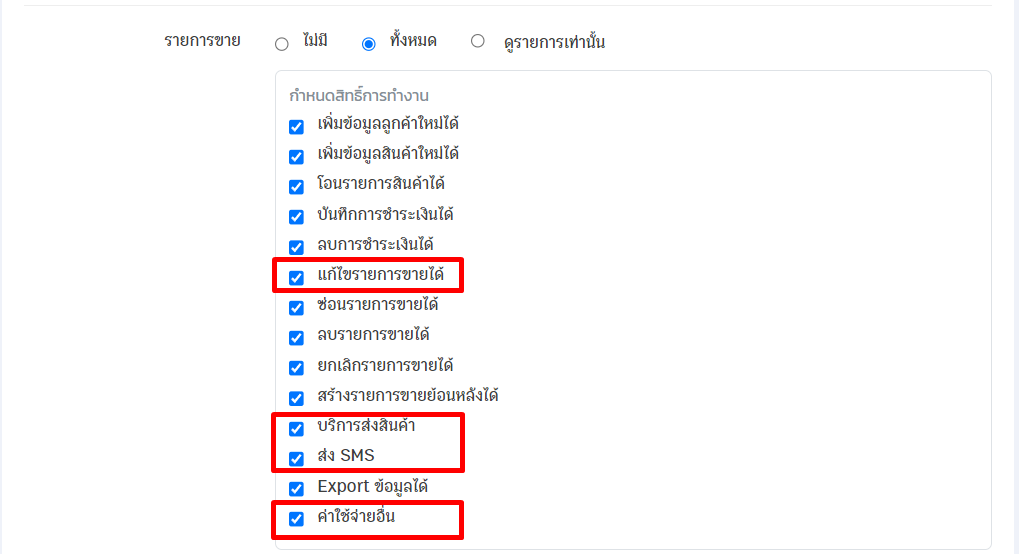Uncheck บริการส่งสินค้า checkbox
Screen dimensions: 1019x554
pyautogui.click(x=296, y=429)
